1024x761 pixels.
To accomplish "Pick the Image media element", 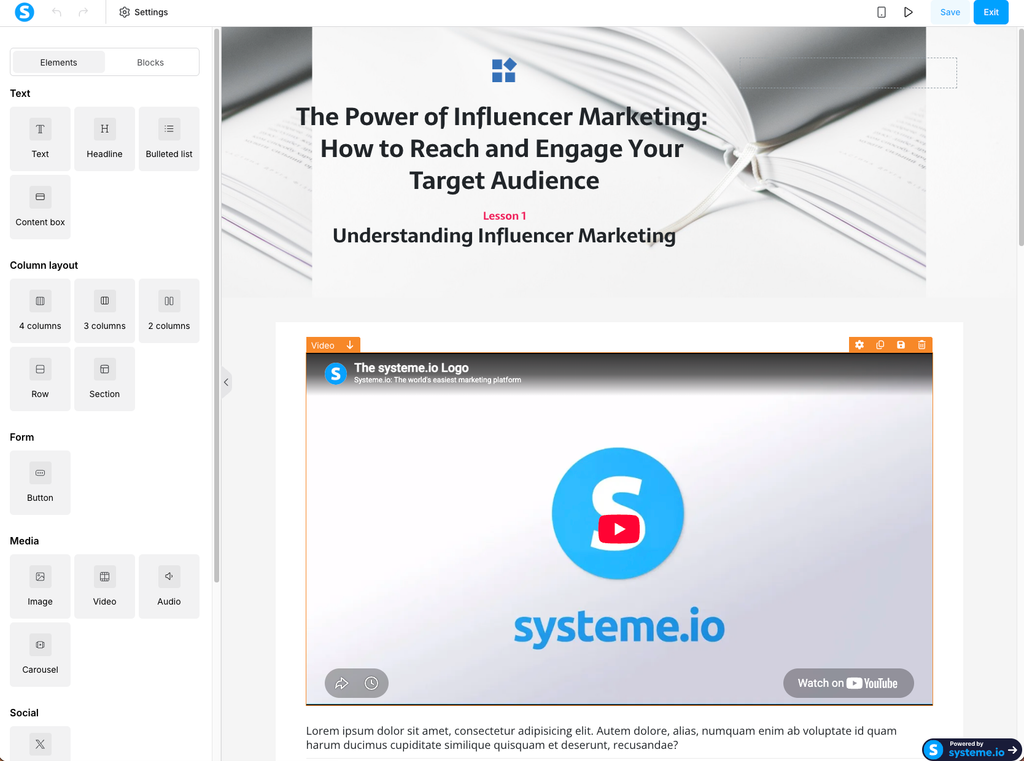I will [40, 587].
